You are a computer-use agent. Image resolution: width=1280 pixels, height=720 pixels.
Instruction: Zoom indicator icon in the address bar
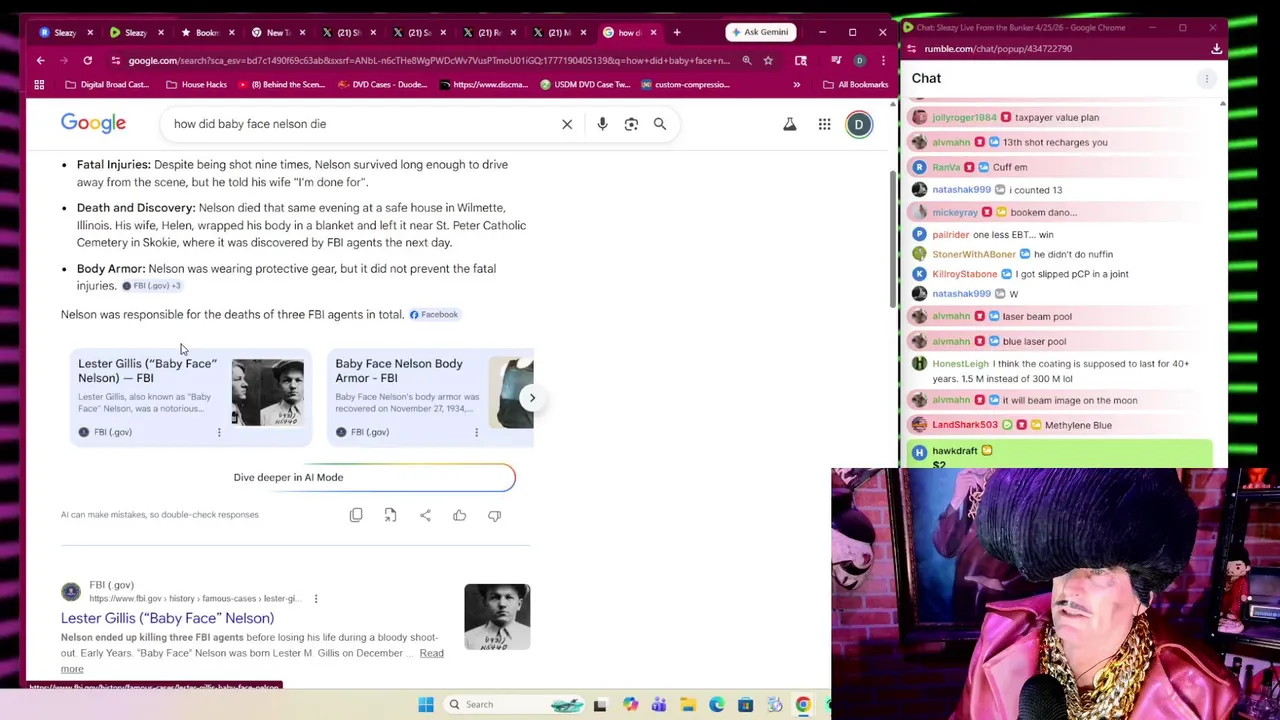(x=746, y=60)
